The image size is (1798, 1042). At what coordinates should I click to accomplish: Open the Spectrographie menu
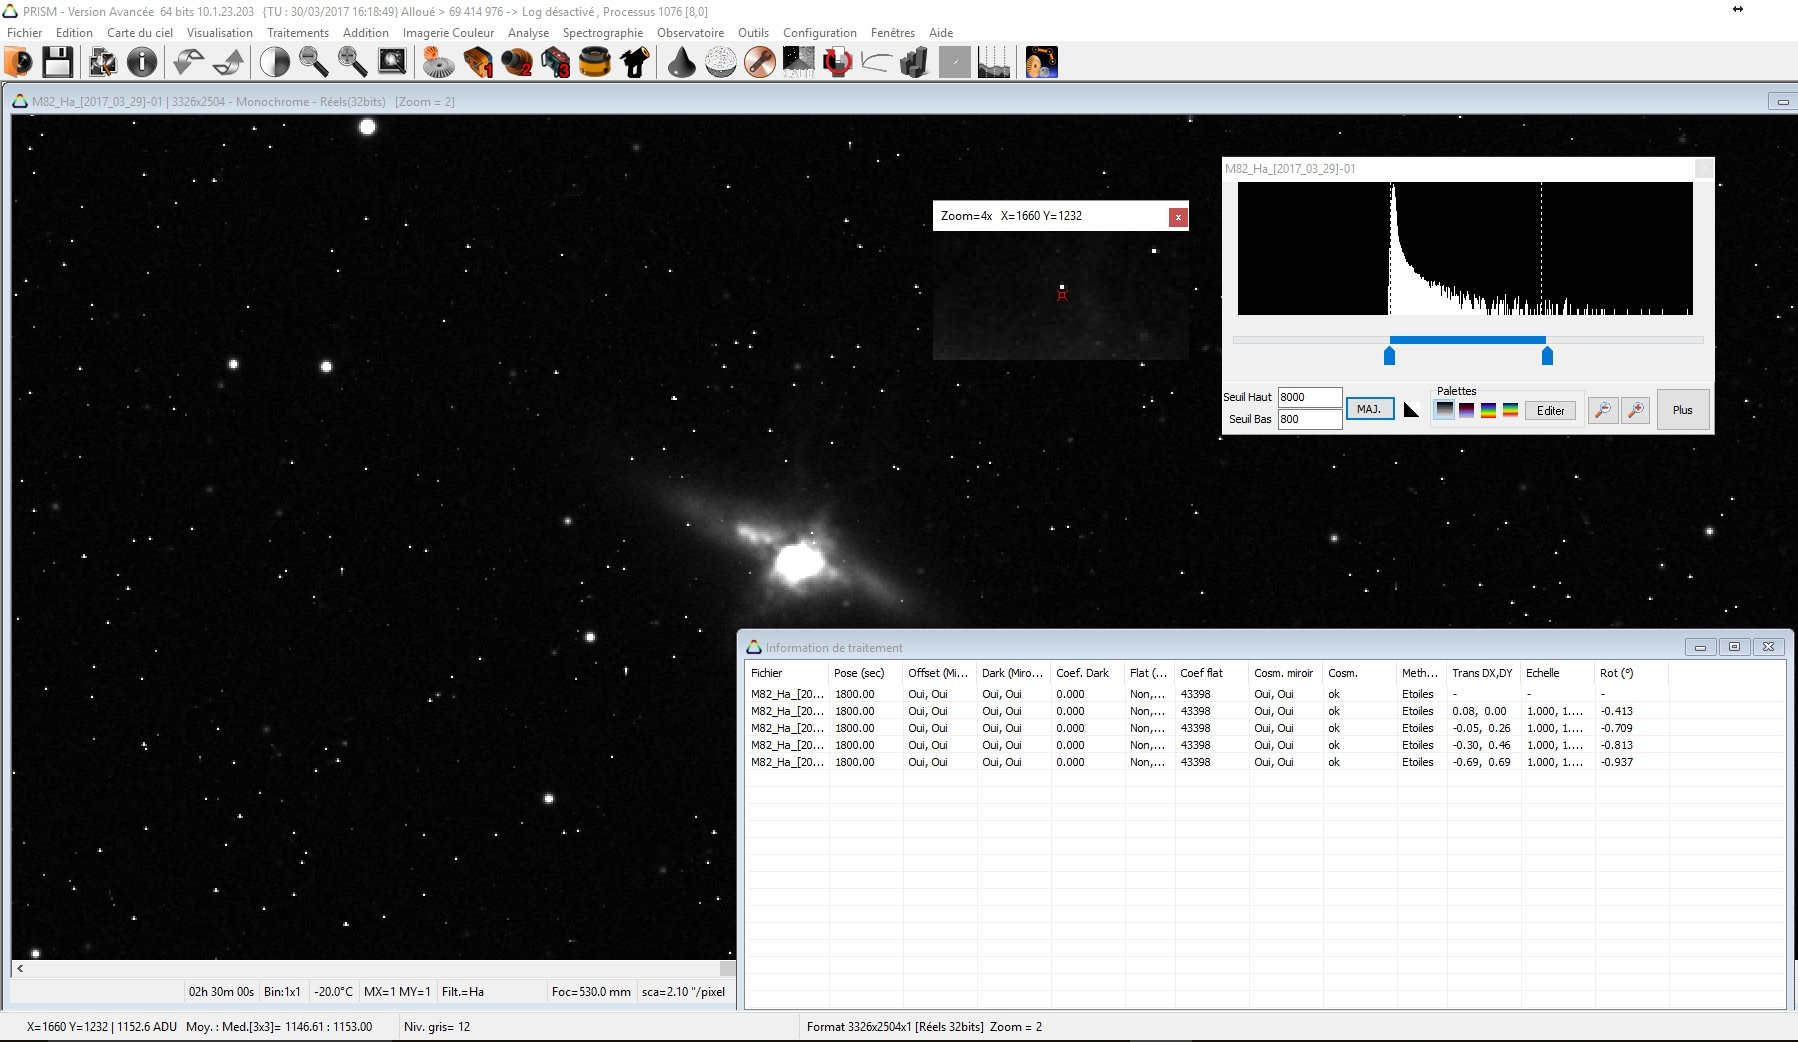tap(602, 33)
